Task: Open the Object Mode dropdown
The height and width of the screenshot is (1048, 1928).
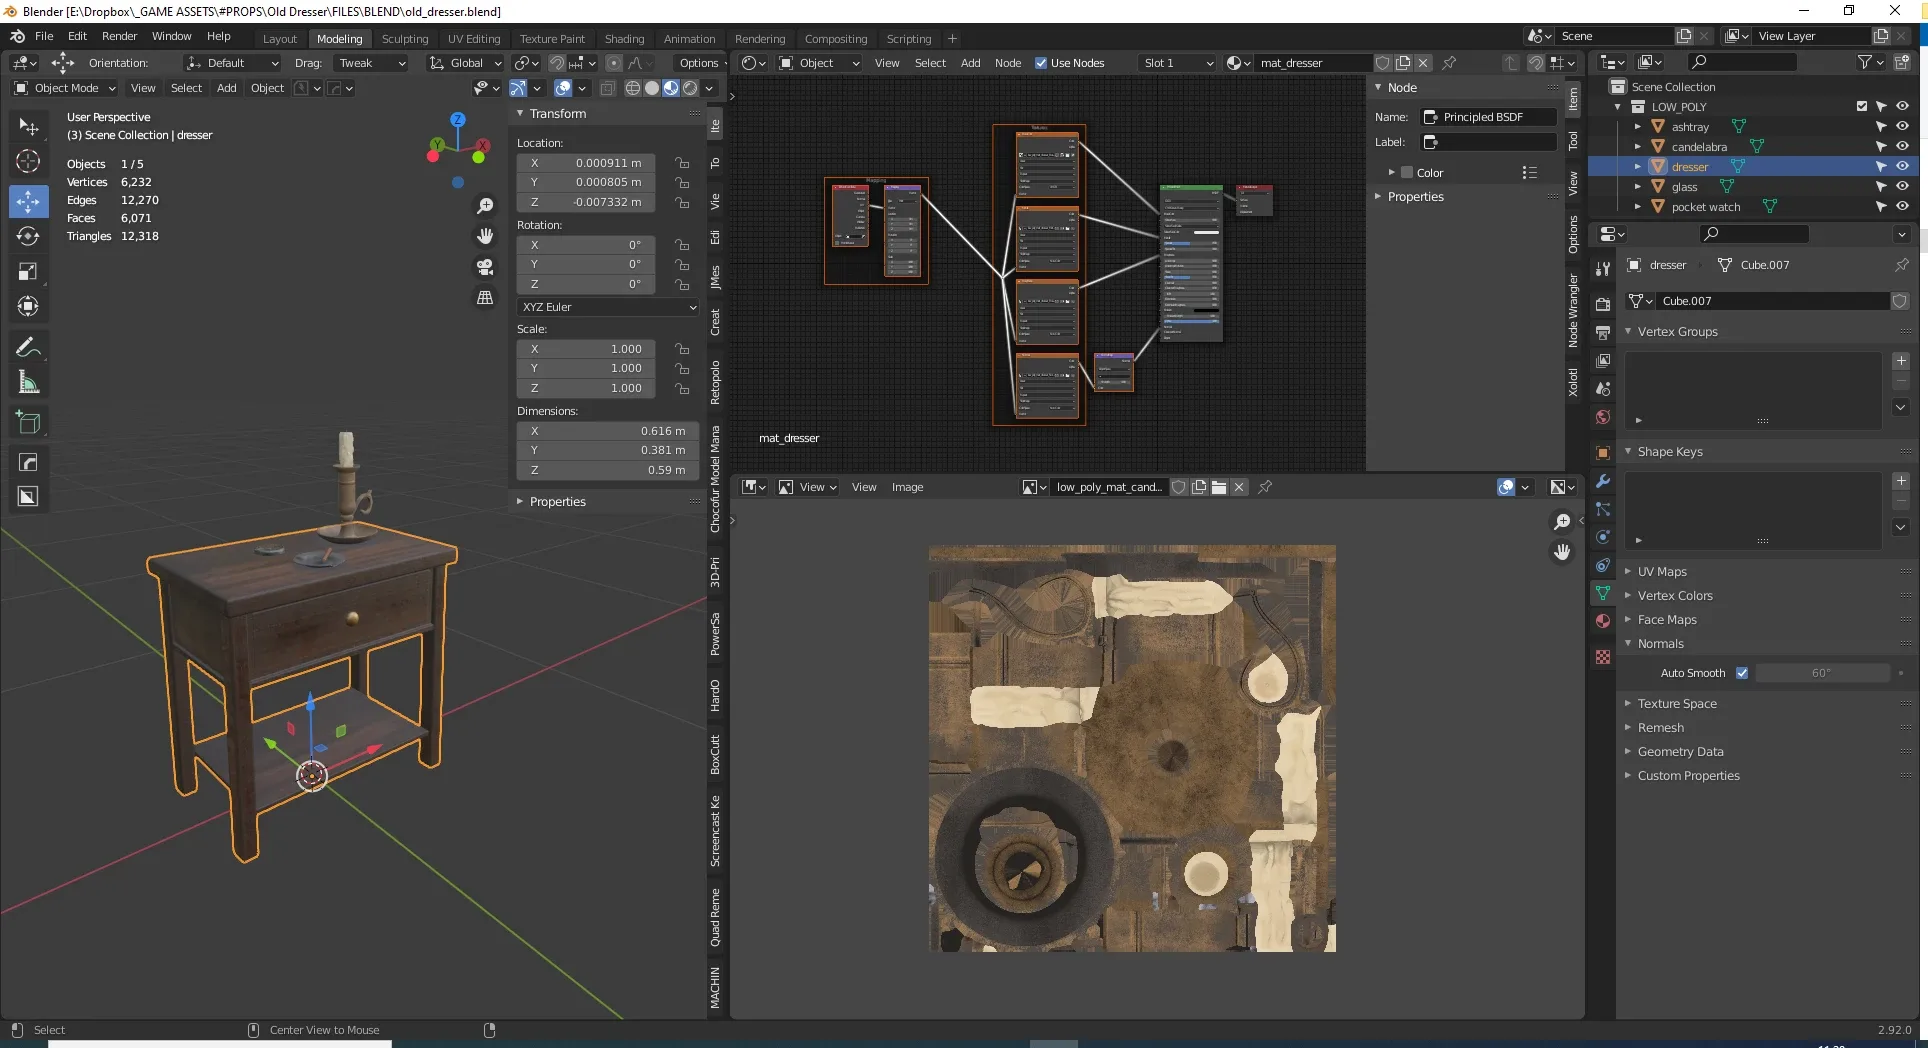Action: click(65, 88)
